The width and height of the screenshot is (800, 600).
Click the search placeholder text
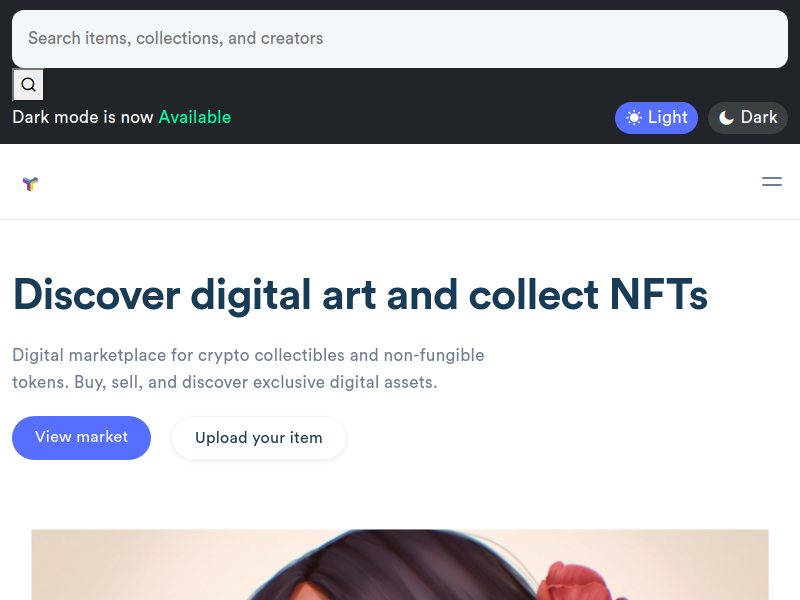tap(176, 38)
